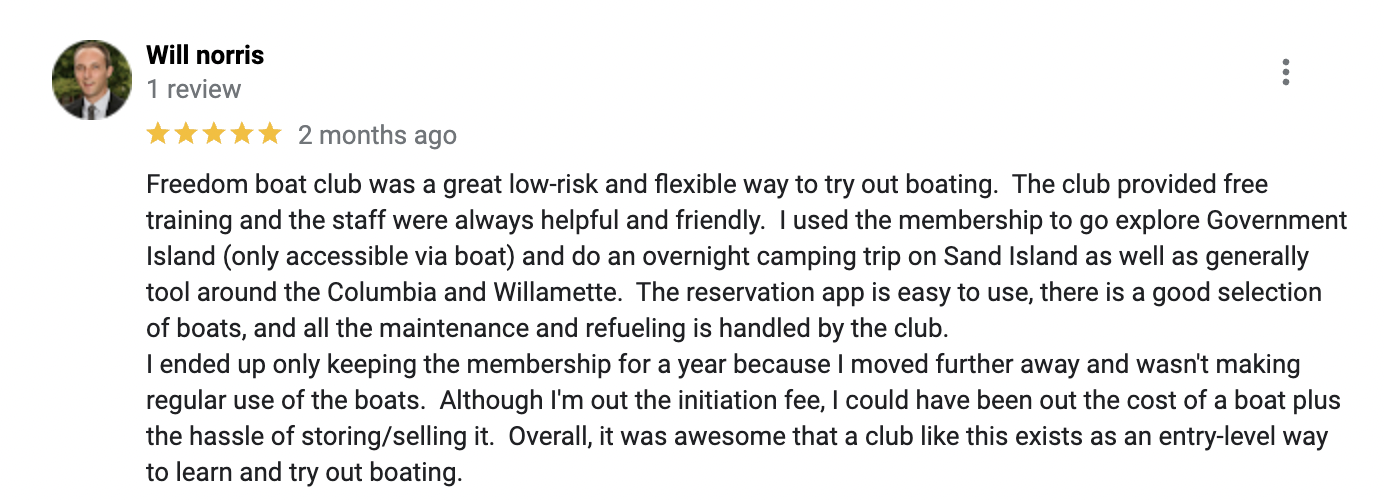Click the fifth gold rating star

270,134
